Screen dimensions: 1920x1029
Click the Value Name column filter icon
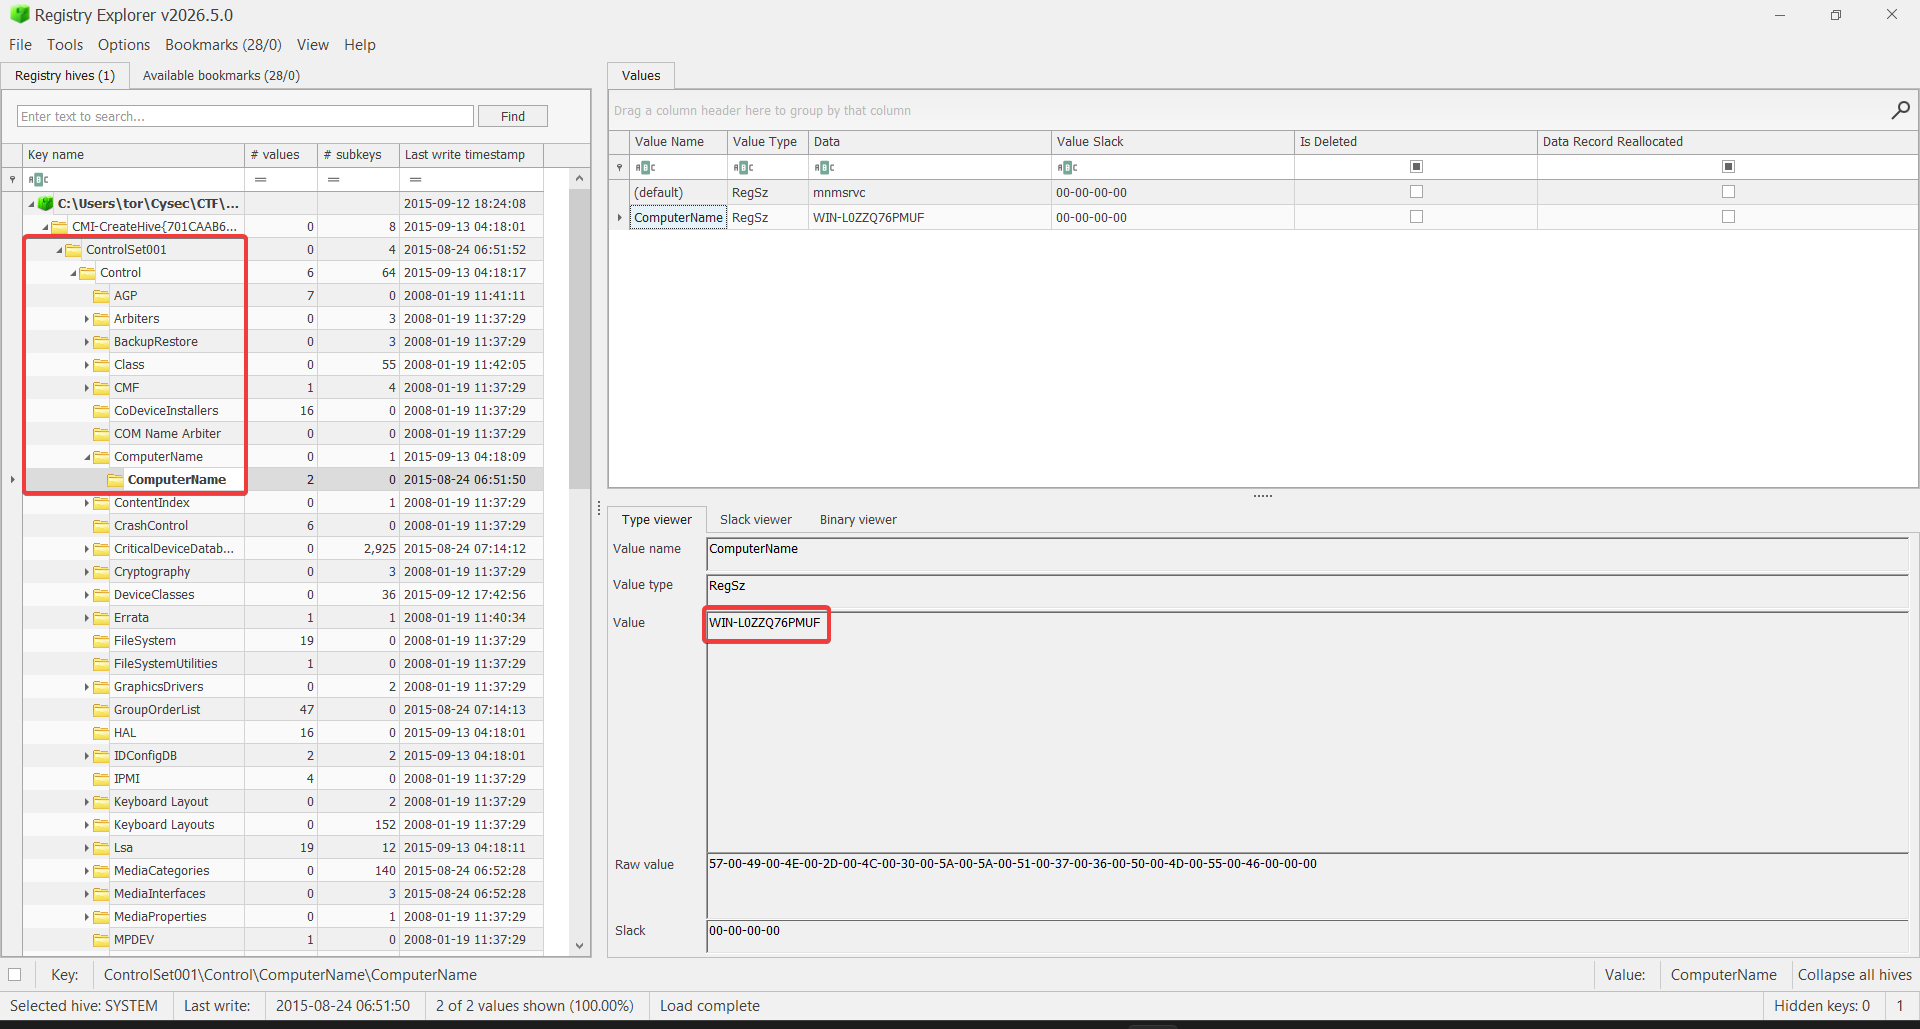tap(645, 167)
